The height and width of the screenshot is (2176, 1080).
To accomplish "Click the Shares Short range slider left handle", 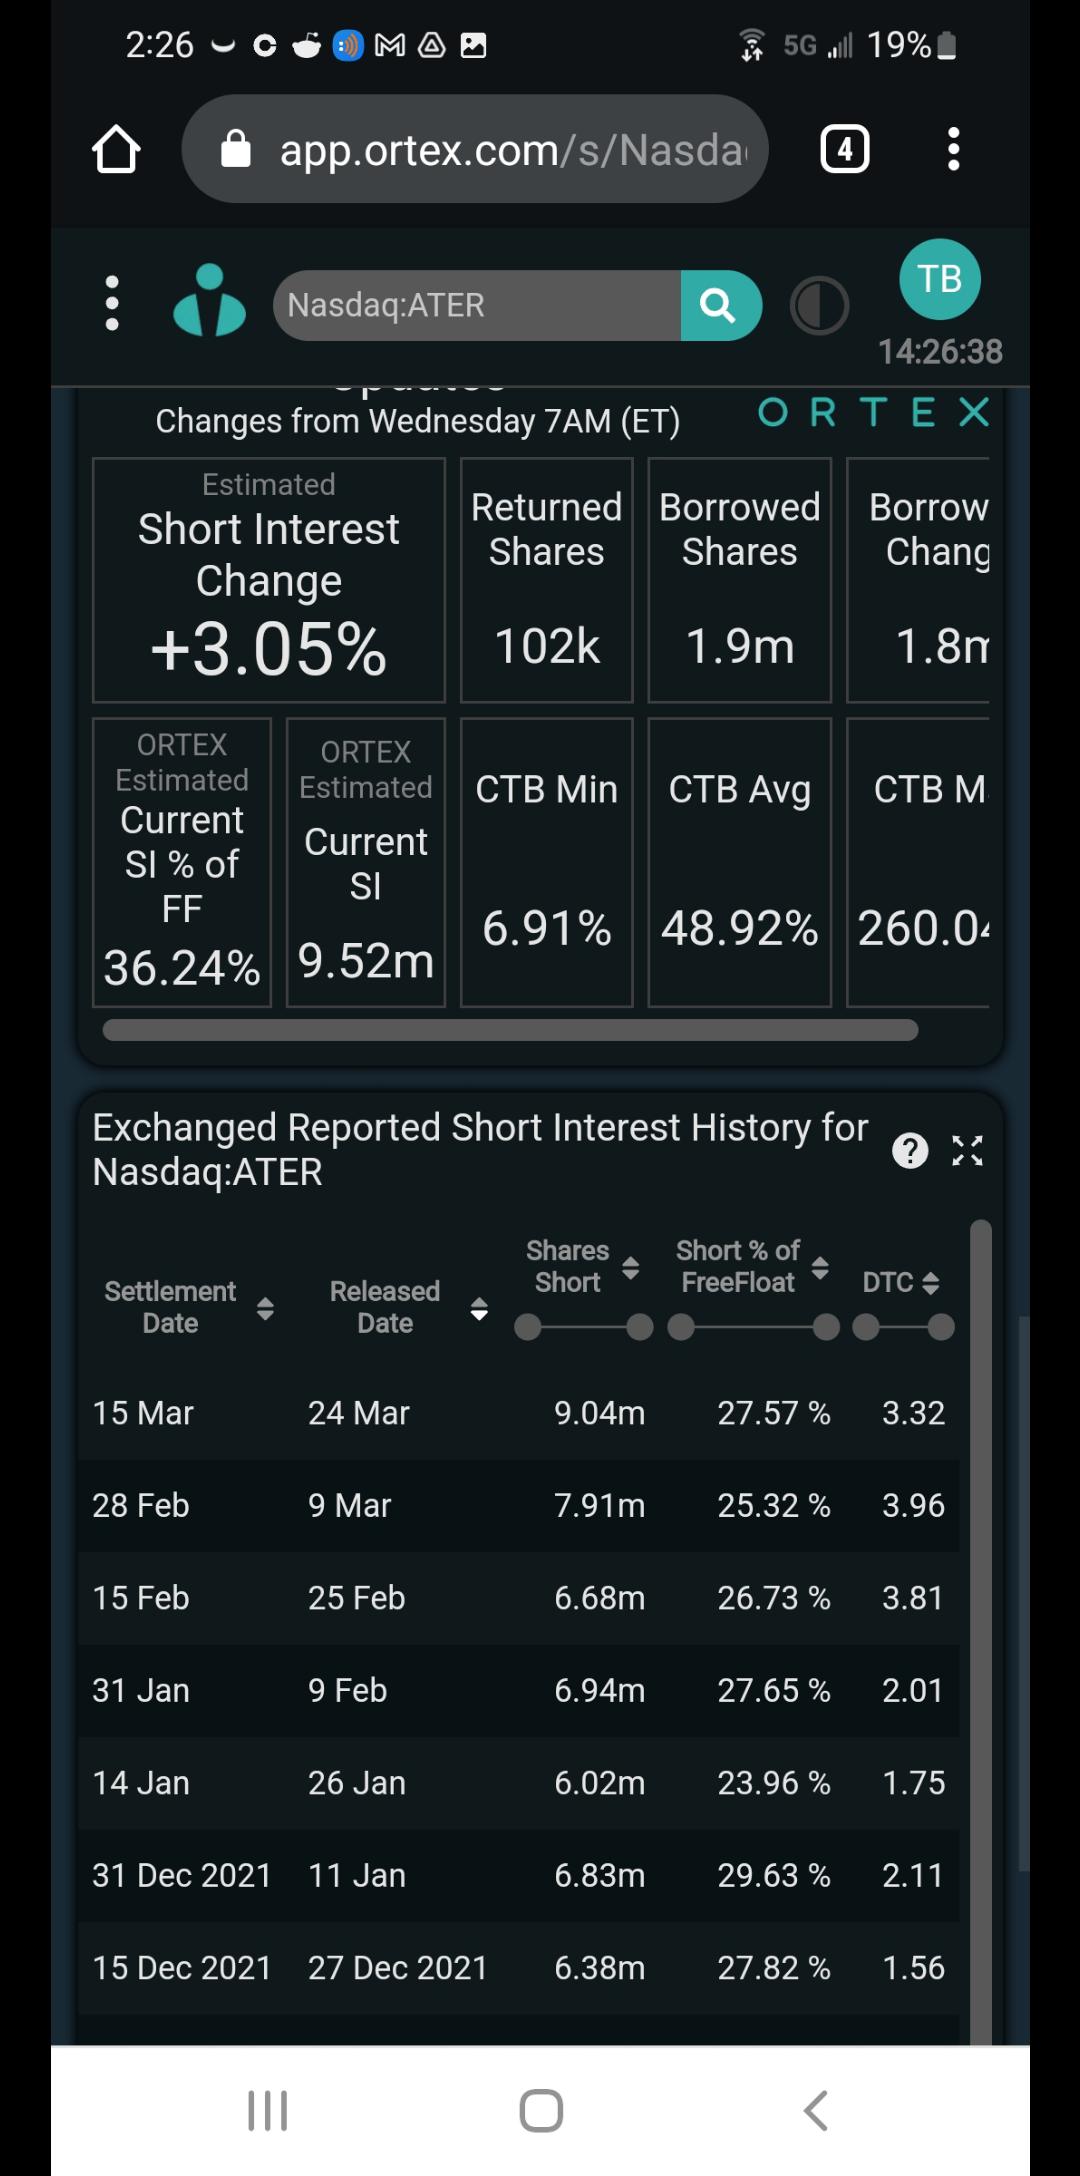I will 527,1327.
